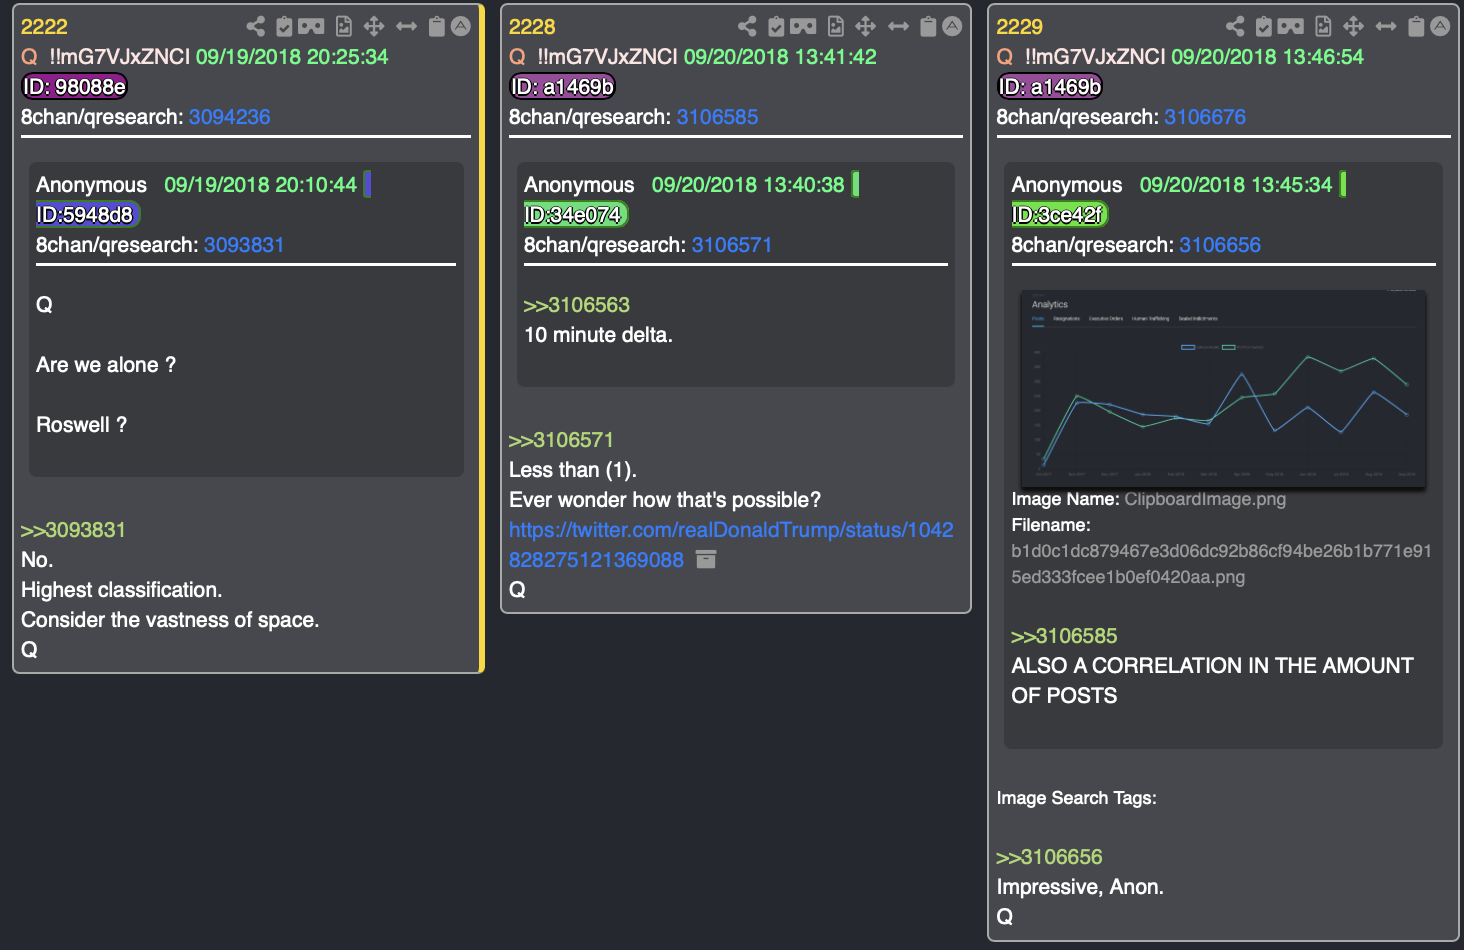Open 8chan thread link 3106571
1464x950 pixels.
732,245
